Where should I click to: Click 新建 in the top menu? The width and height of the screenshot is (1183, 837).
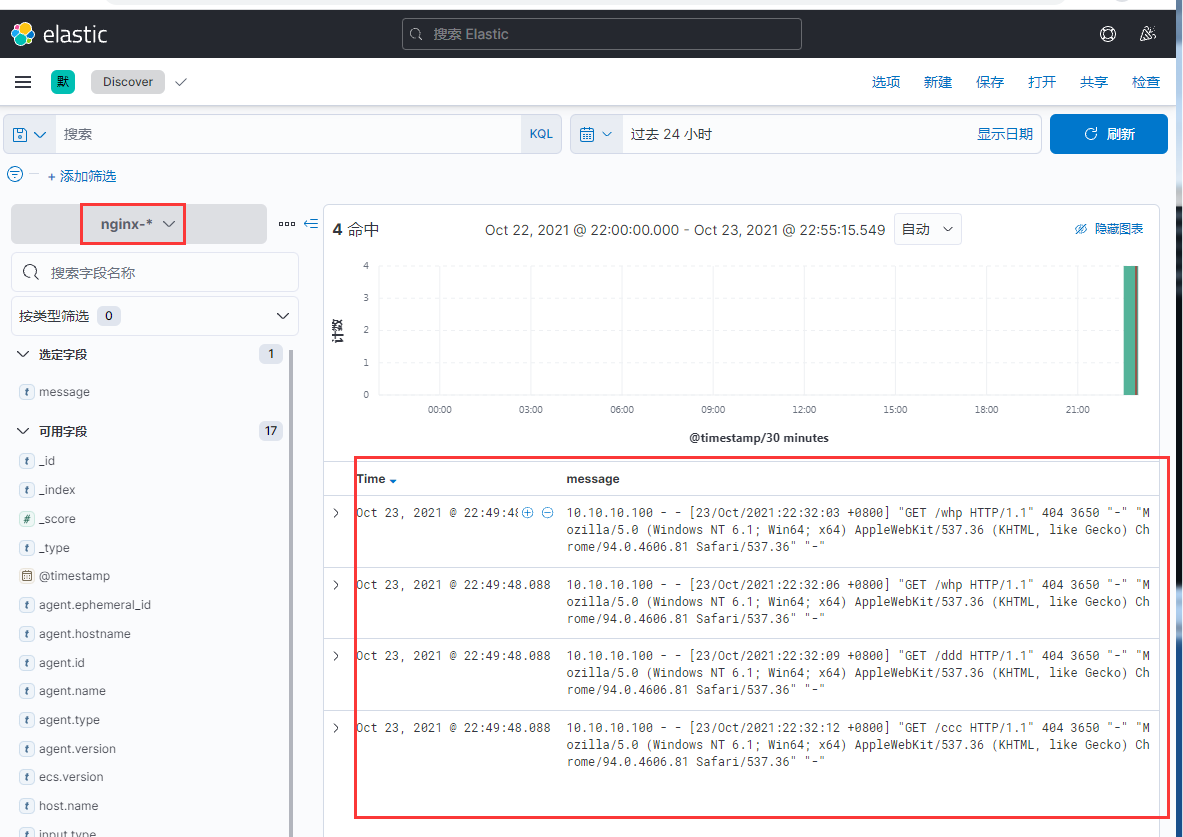[x=938, y=82]
